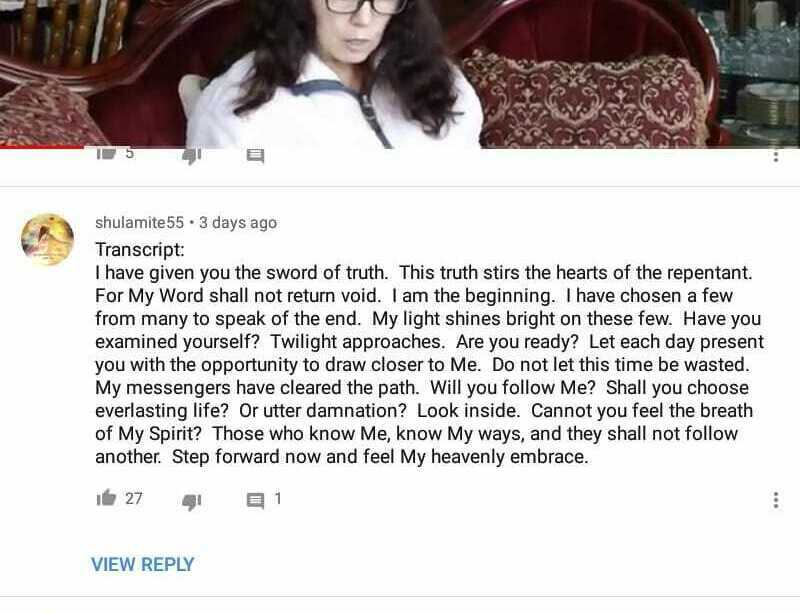
Task: Tap the shulamite55 username
Action: point(139,223)
